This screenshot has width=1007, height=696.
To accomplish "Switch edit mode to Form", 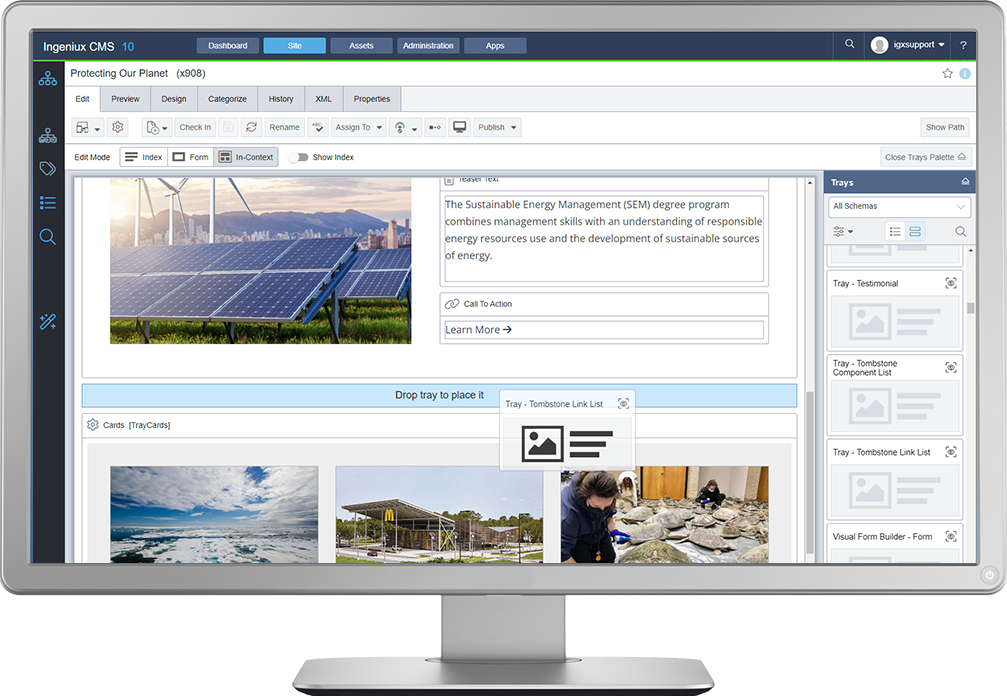I will [190, 157].
